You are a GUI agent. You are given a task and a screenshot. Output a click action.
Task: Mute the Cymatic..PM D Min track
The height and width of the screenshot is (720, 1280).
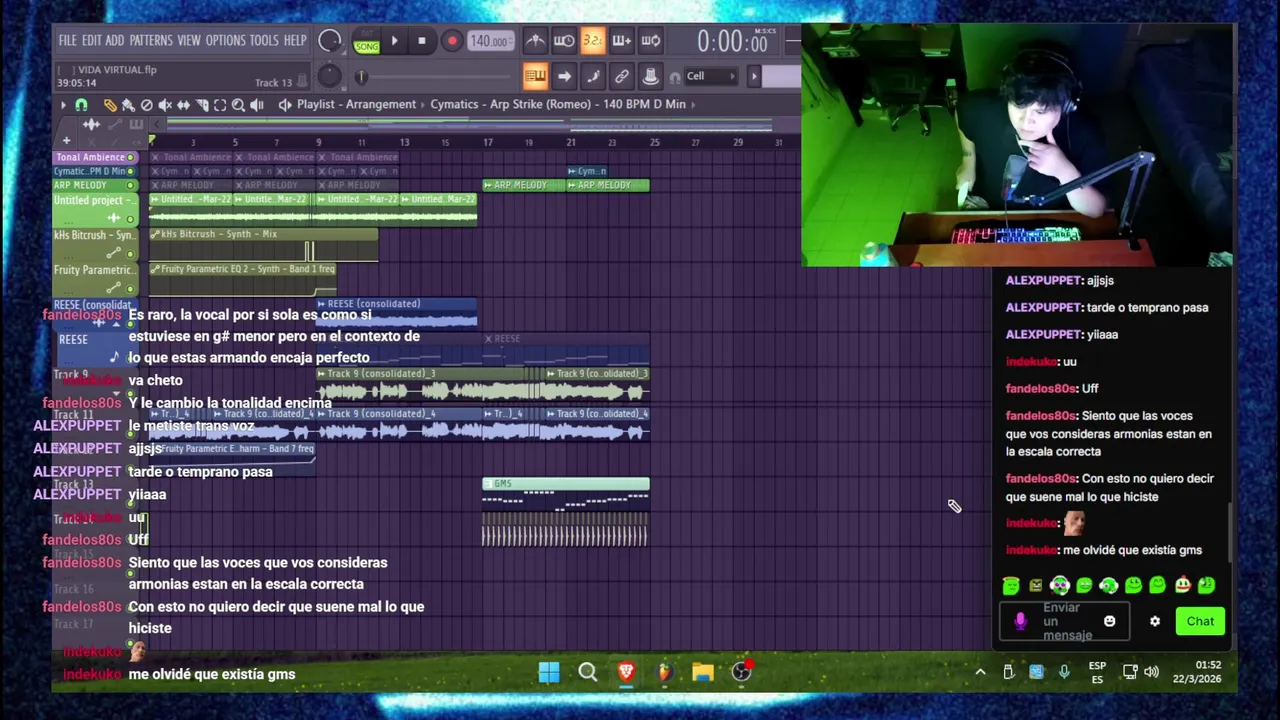tap(130, 171)
